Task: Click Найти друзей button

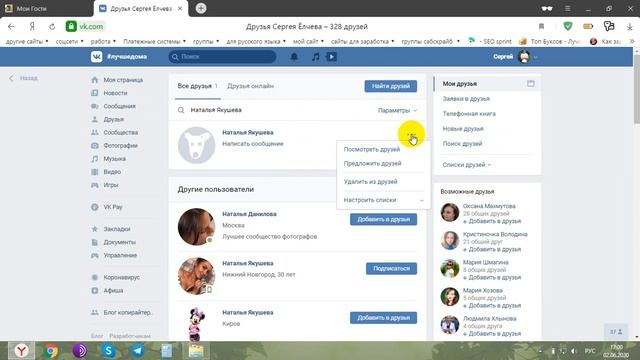Action: (391, 86)
